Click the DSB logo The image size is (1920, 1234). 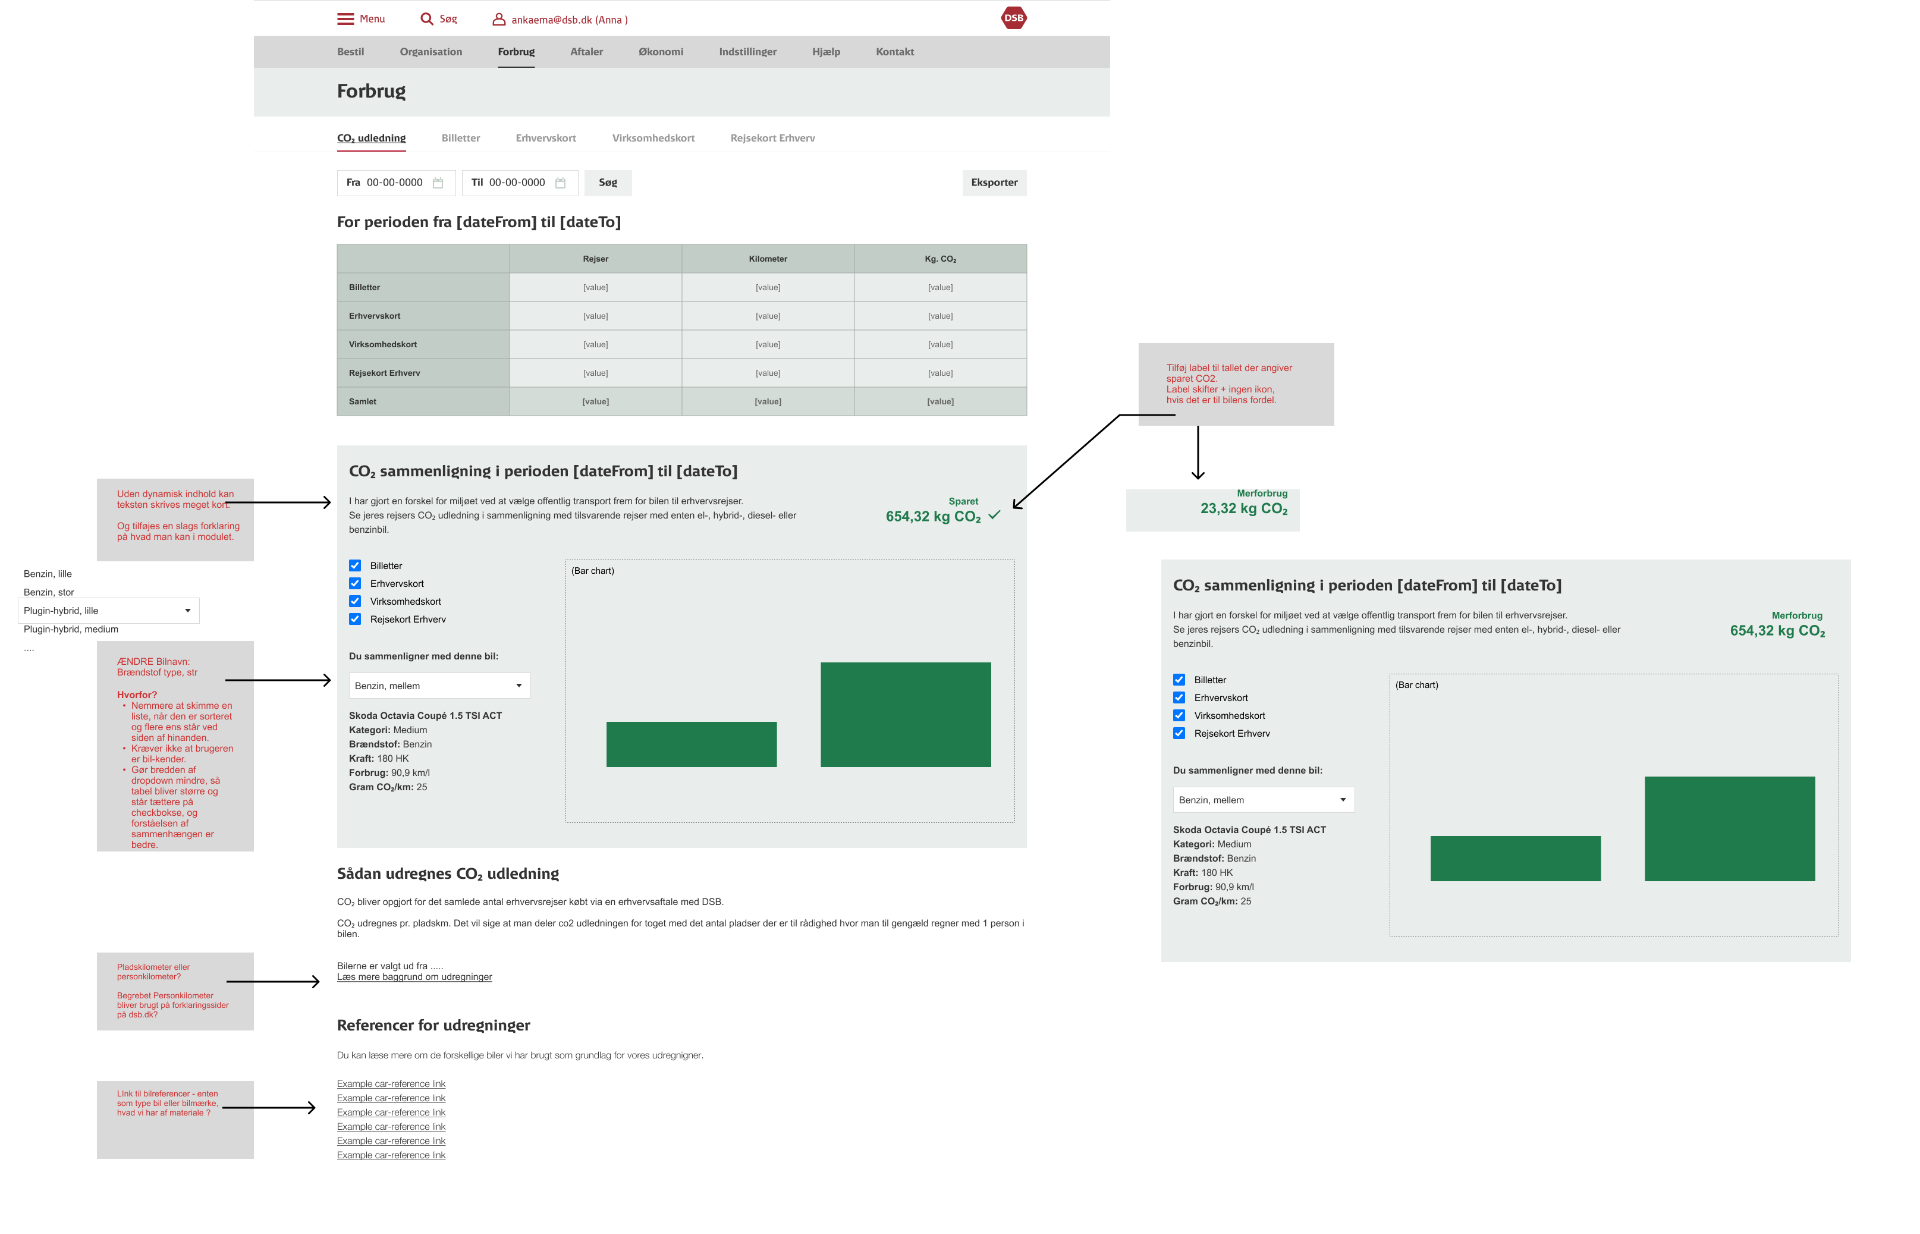(1014, 18)
